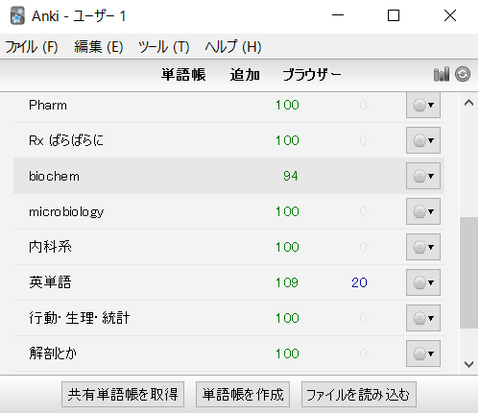
Task: Open the ヘルプ (H) menu
Action: [233, 47]
